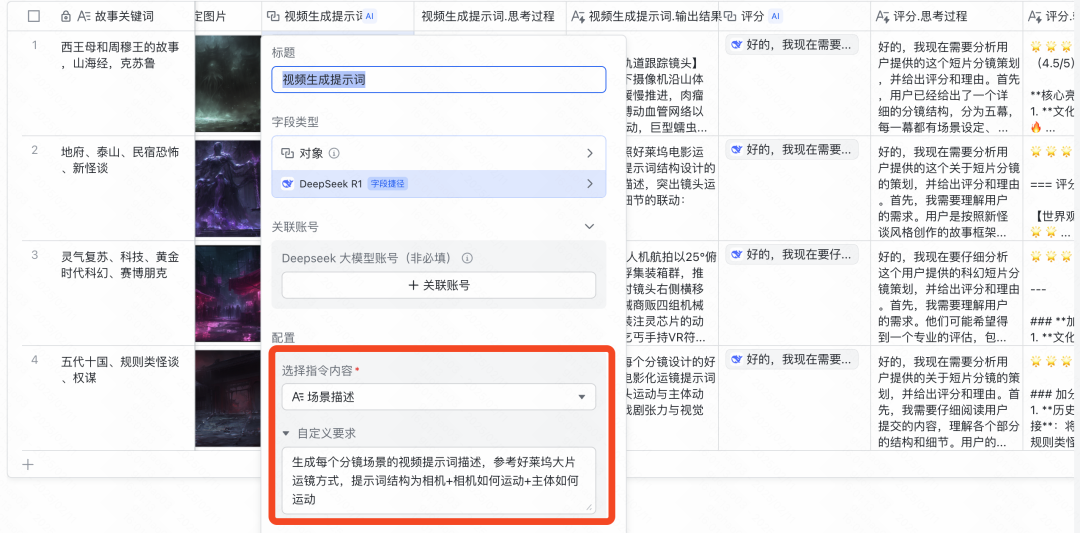Click the text icon of 评分.思考过程 column

(x=882, y=16)
